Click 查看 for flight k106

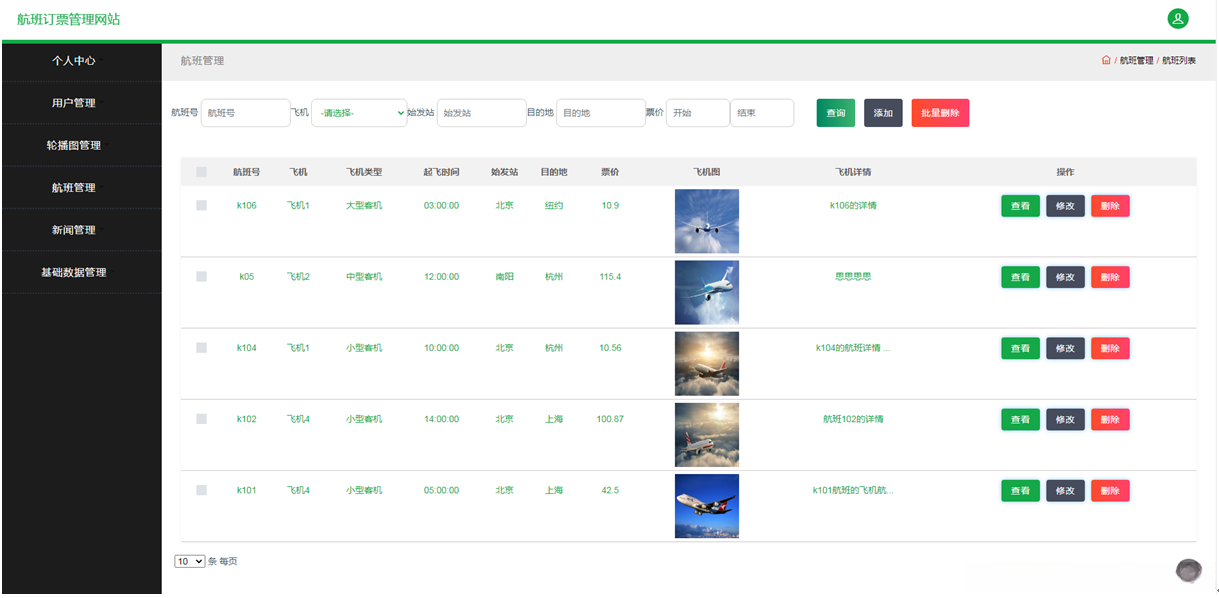click(x=1020, y=206)
